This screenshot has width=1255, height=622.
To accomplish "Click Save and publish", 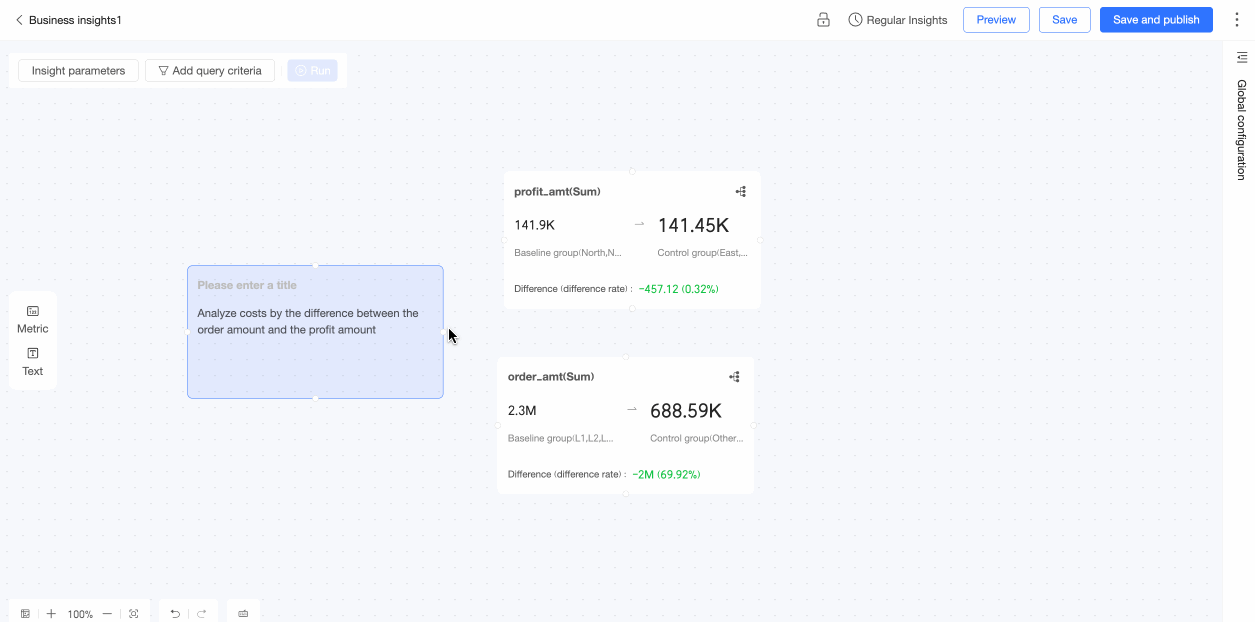I will click(x=1156, y=20).
